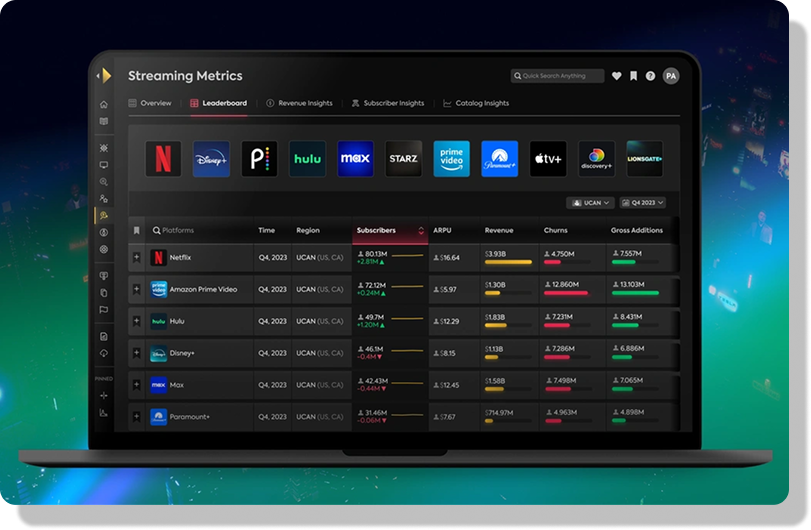Click the Region column header
This screenshot has width=811, height=530.
308,231
